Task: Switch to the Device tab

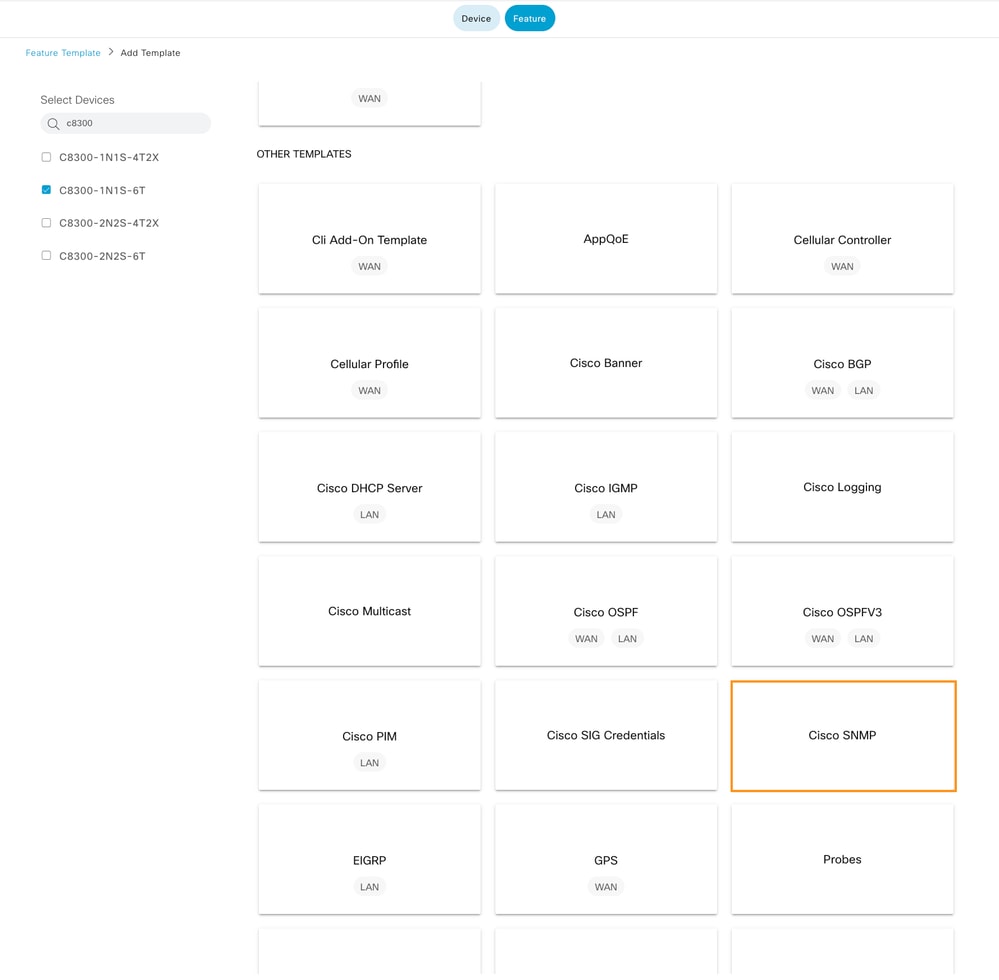Action: pos(476,18)
